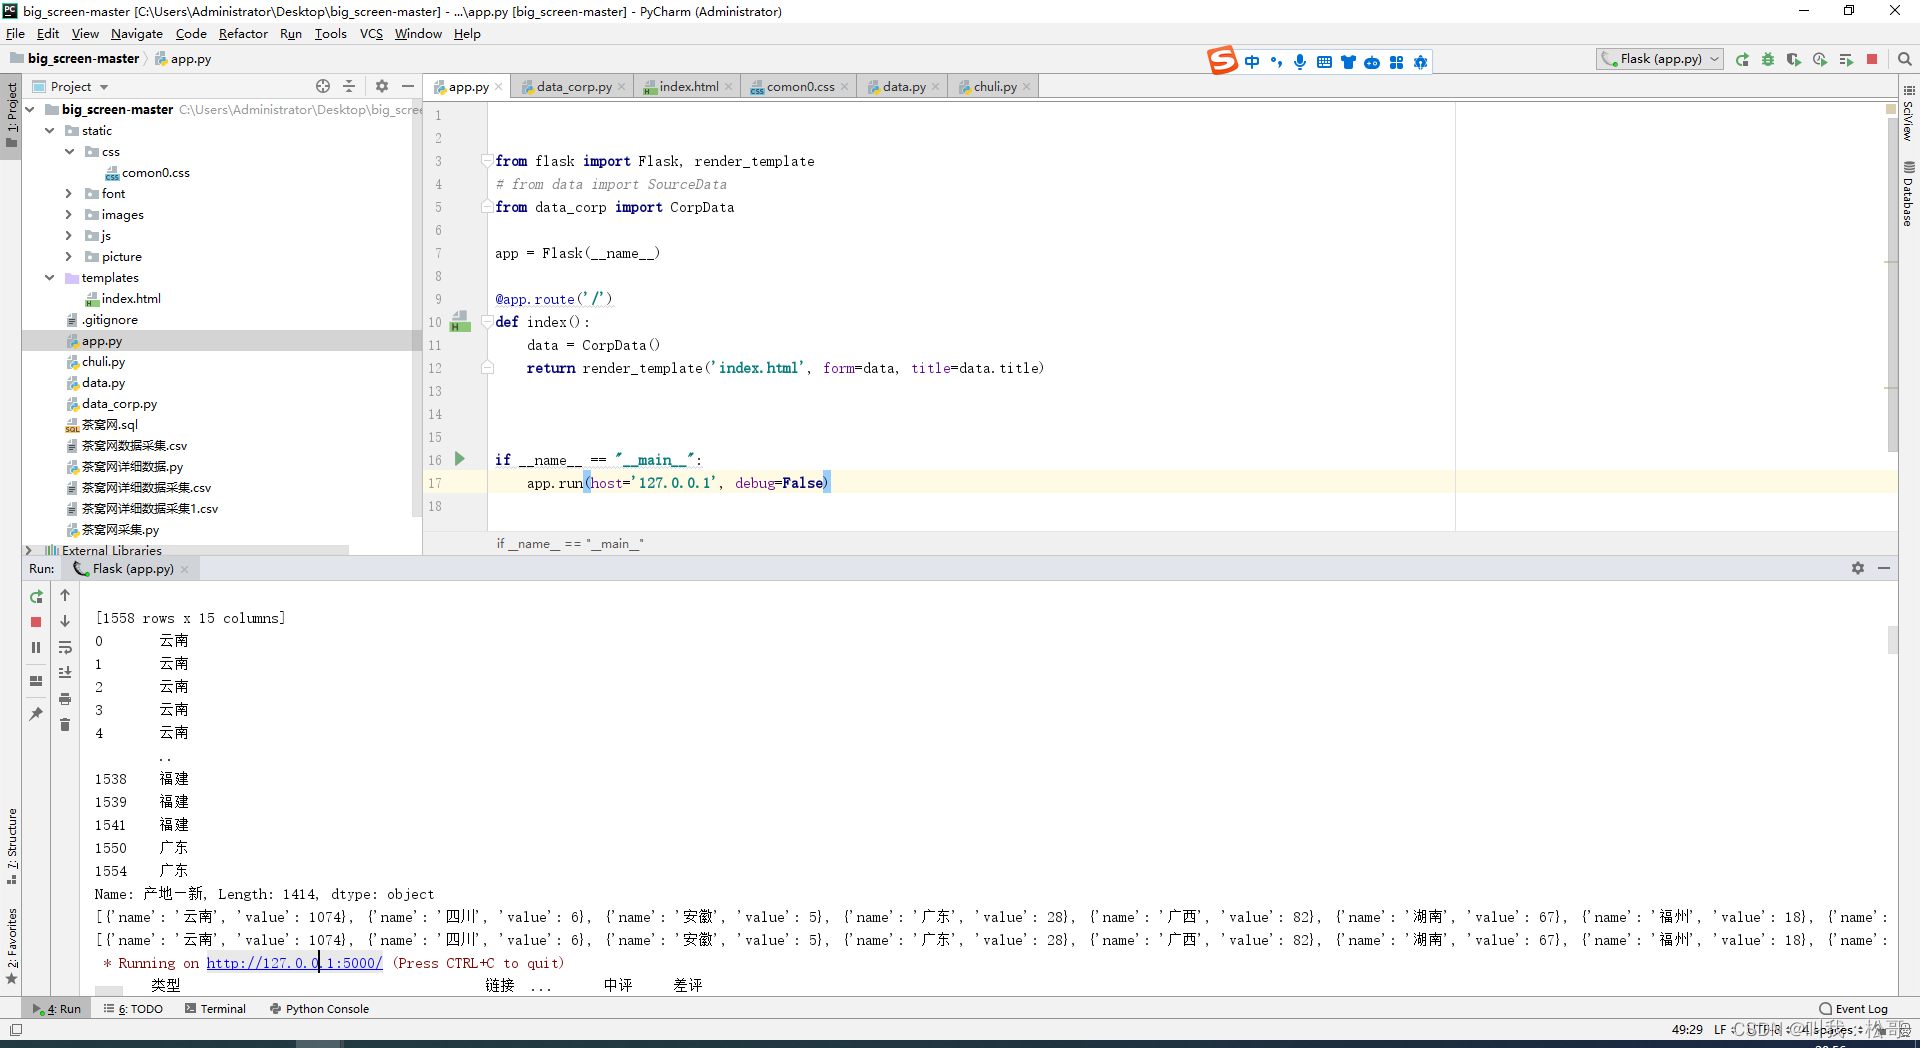Select chuli.py in the project tree

point(103,362)
